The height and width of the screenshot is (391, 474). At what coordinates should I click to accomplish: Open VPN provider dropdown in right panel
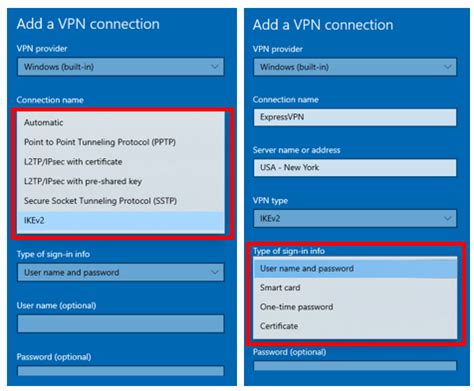click(x=355, y=67)
